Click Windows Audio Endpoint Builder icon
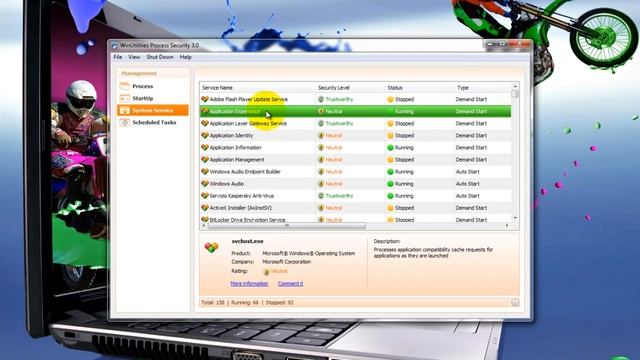The width and height of the screenshot is (640, 360). pyautogui.click(x=205, y=171)
